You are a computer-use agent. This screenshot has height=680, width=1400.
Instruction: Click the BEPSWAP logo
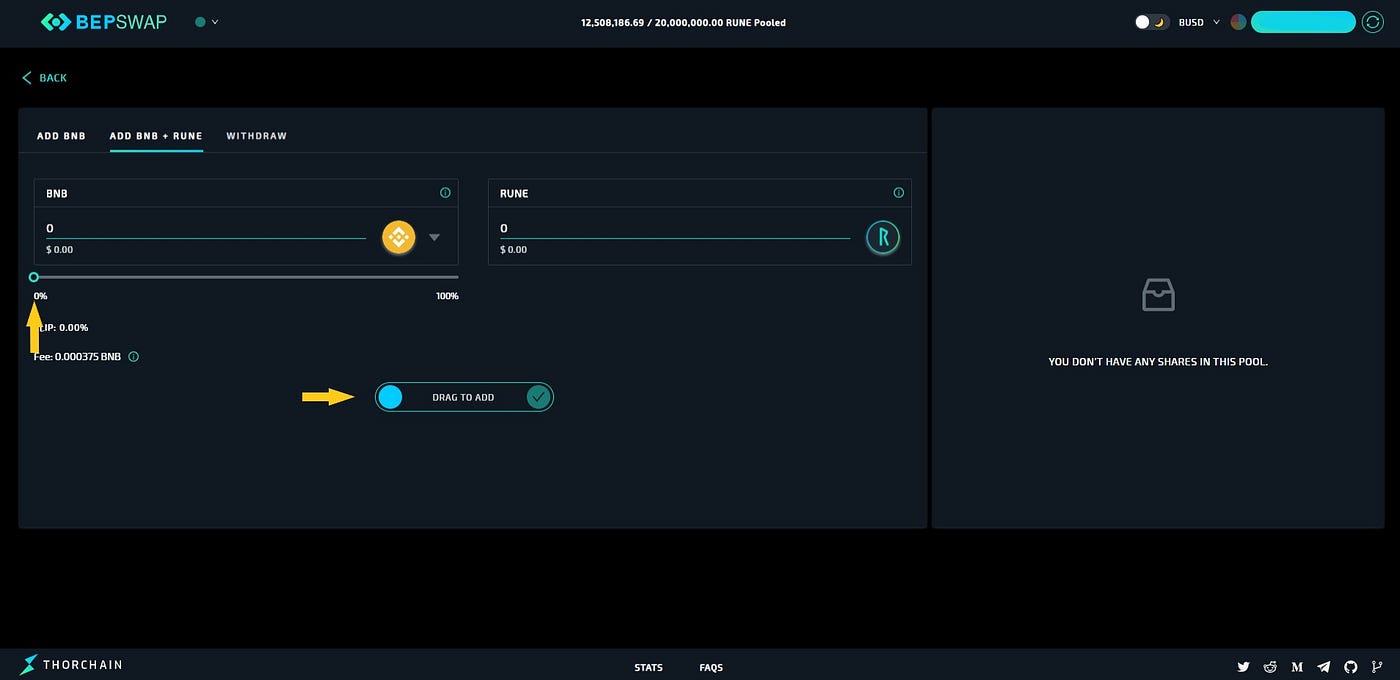tap(104, 21)
